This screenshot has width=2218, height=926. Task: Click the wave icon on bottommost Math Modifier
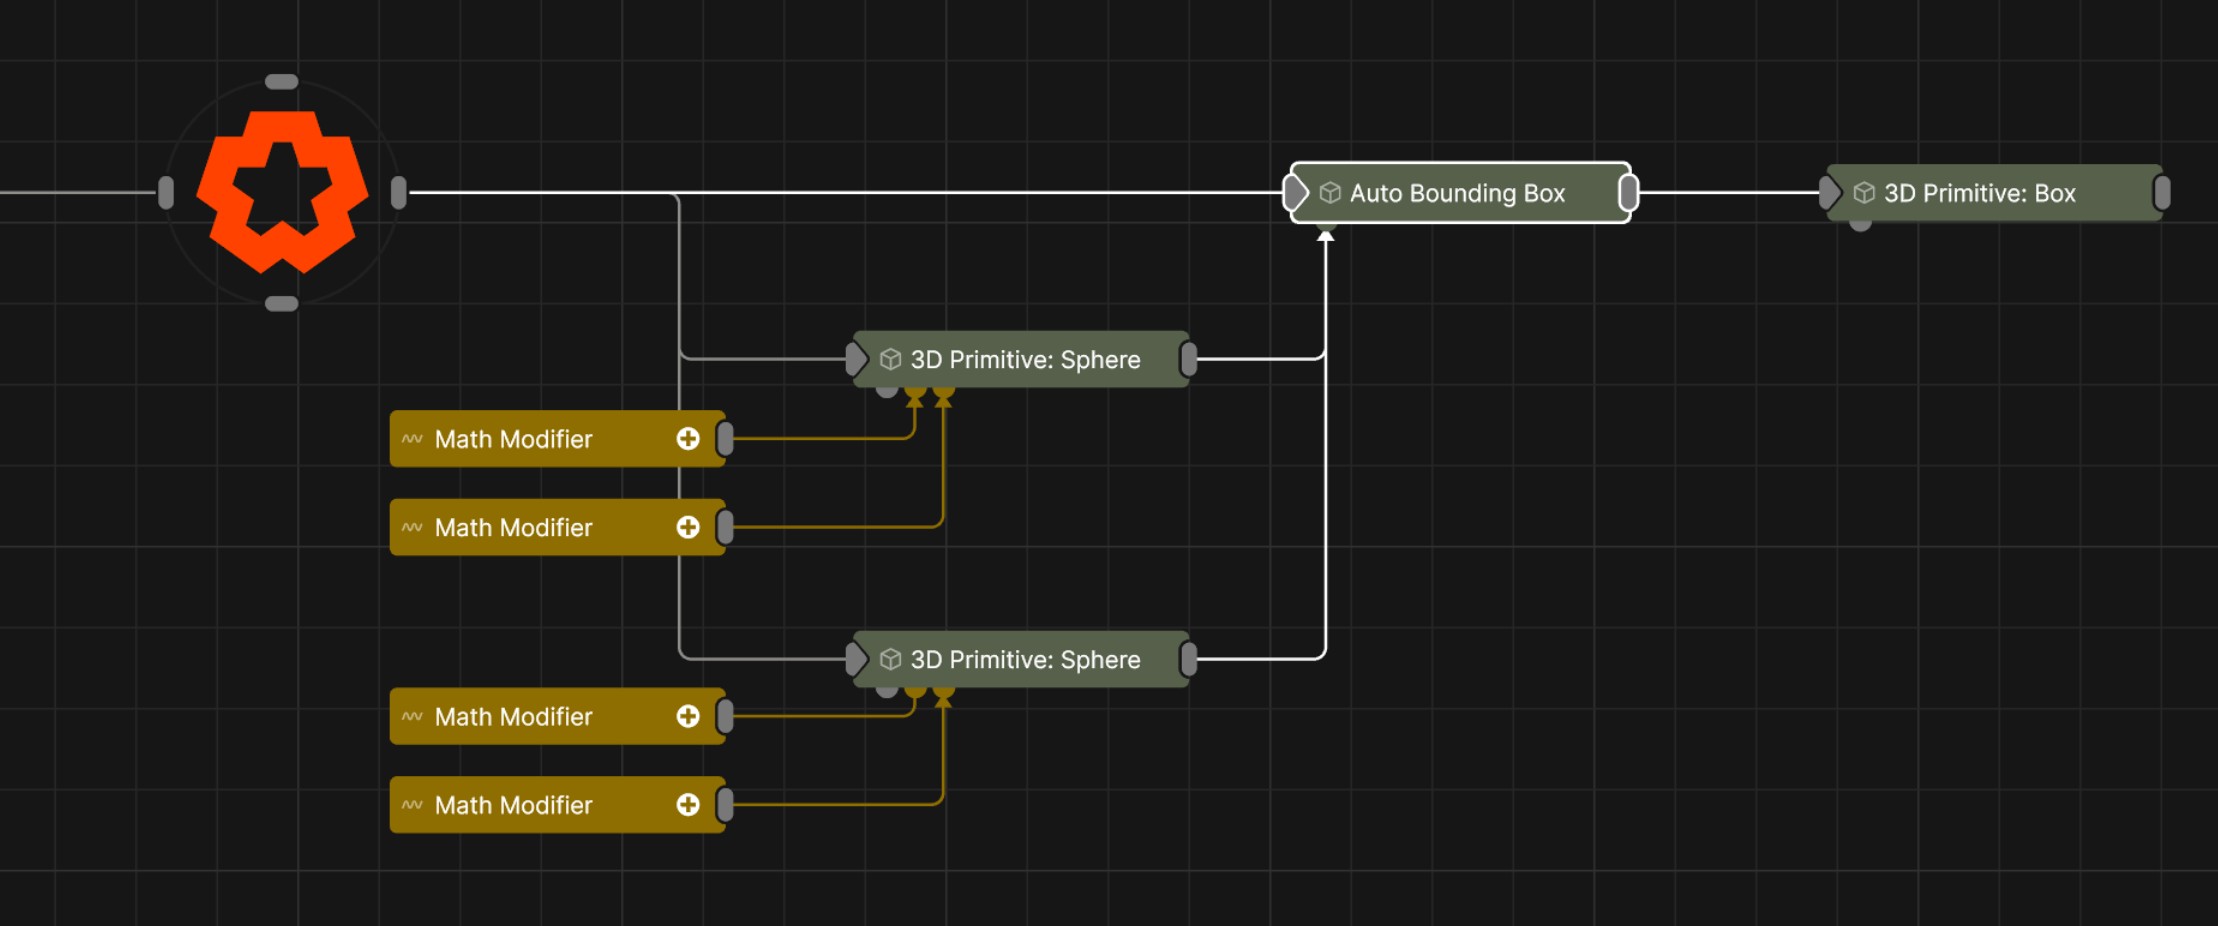click(x=412, y=805)
